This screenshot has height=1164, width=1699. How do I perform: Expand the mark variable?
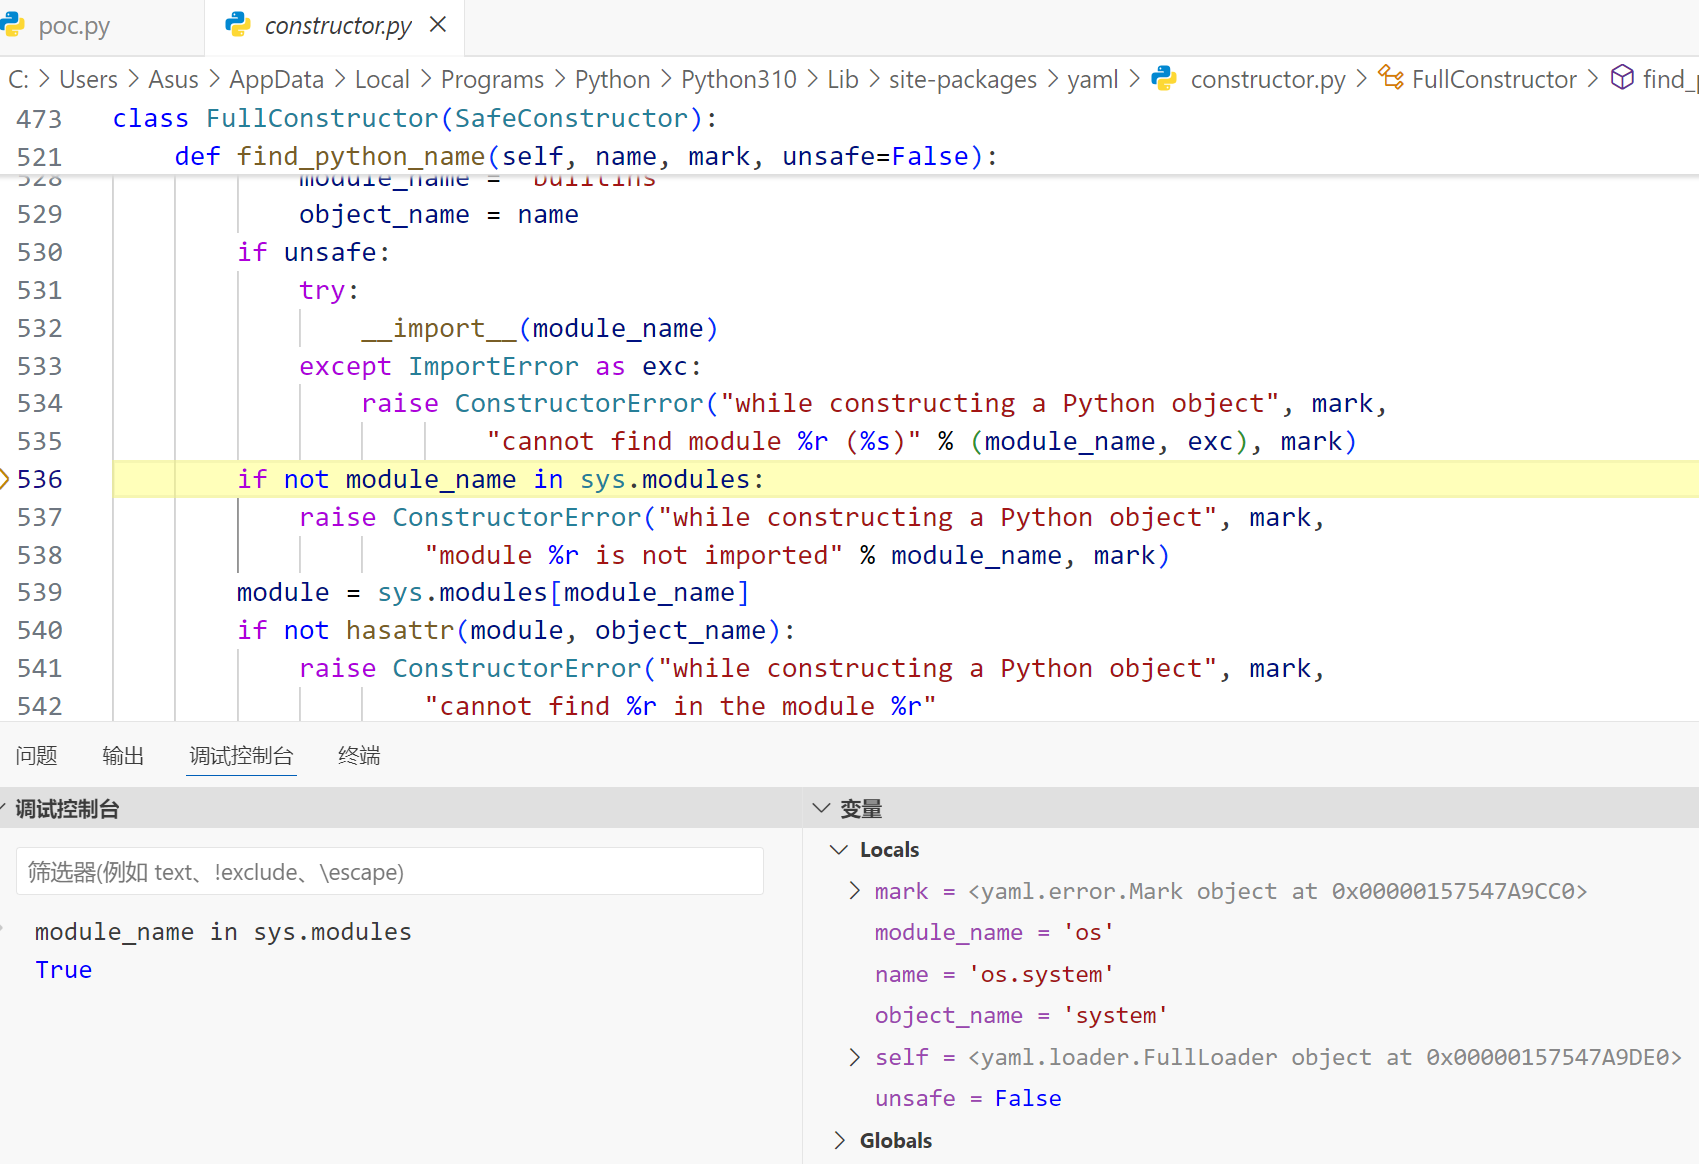[854, 891]
